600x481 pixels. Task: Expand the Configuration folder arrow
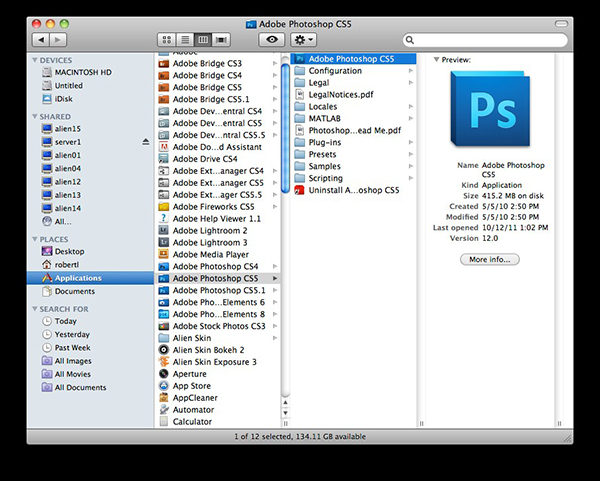[411, 71]
